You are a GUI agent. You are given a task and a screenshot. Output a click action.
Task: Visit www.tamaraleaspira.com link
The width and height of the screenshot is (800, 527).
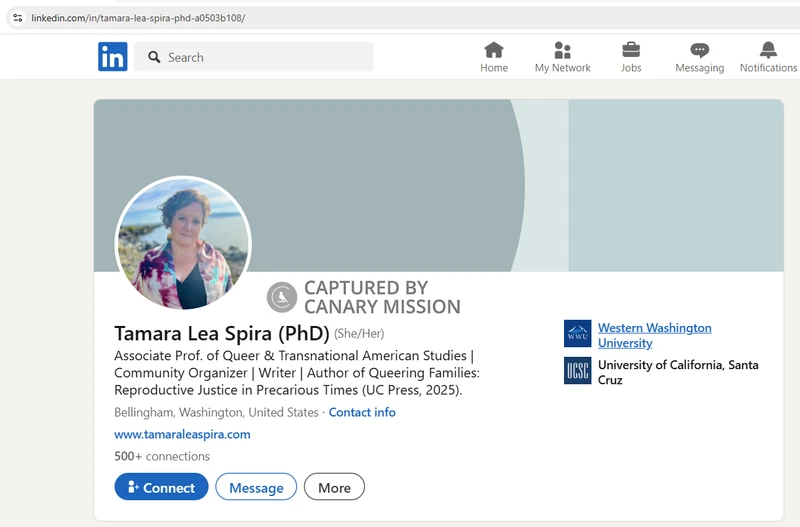tap(182, 434)
